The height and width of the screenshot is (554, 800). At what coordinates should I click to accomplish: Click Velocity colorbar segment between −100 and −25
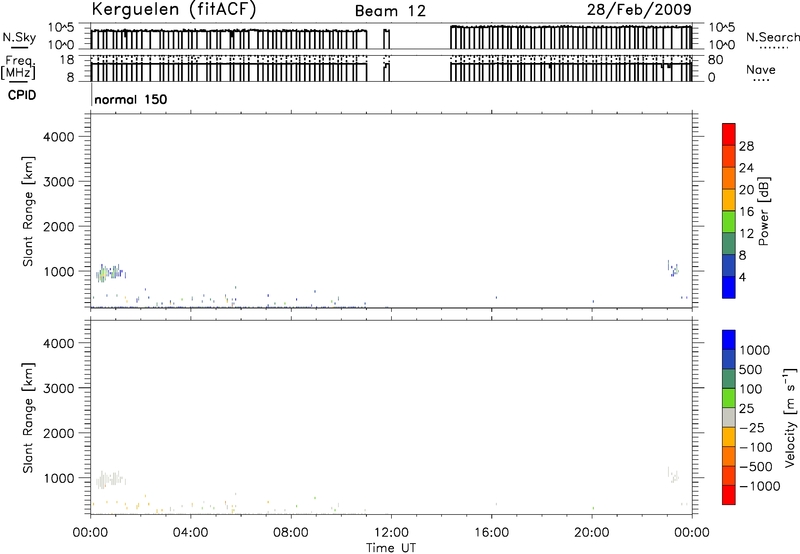tap(729, 437)
